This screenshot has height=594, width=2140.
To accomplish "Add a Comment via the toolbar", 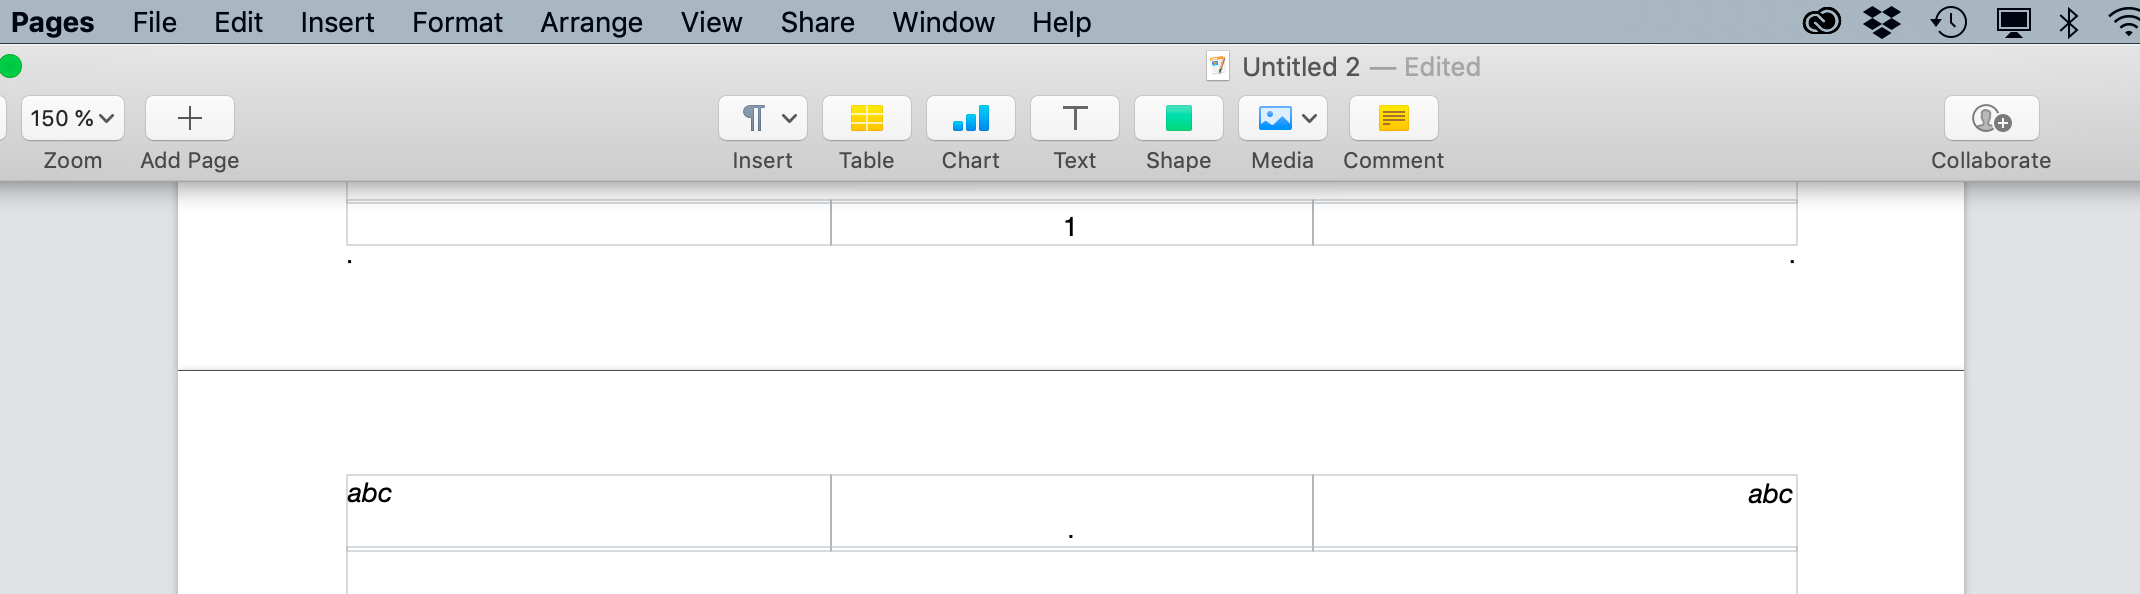I will click(1393, 119).
